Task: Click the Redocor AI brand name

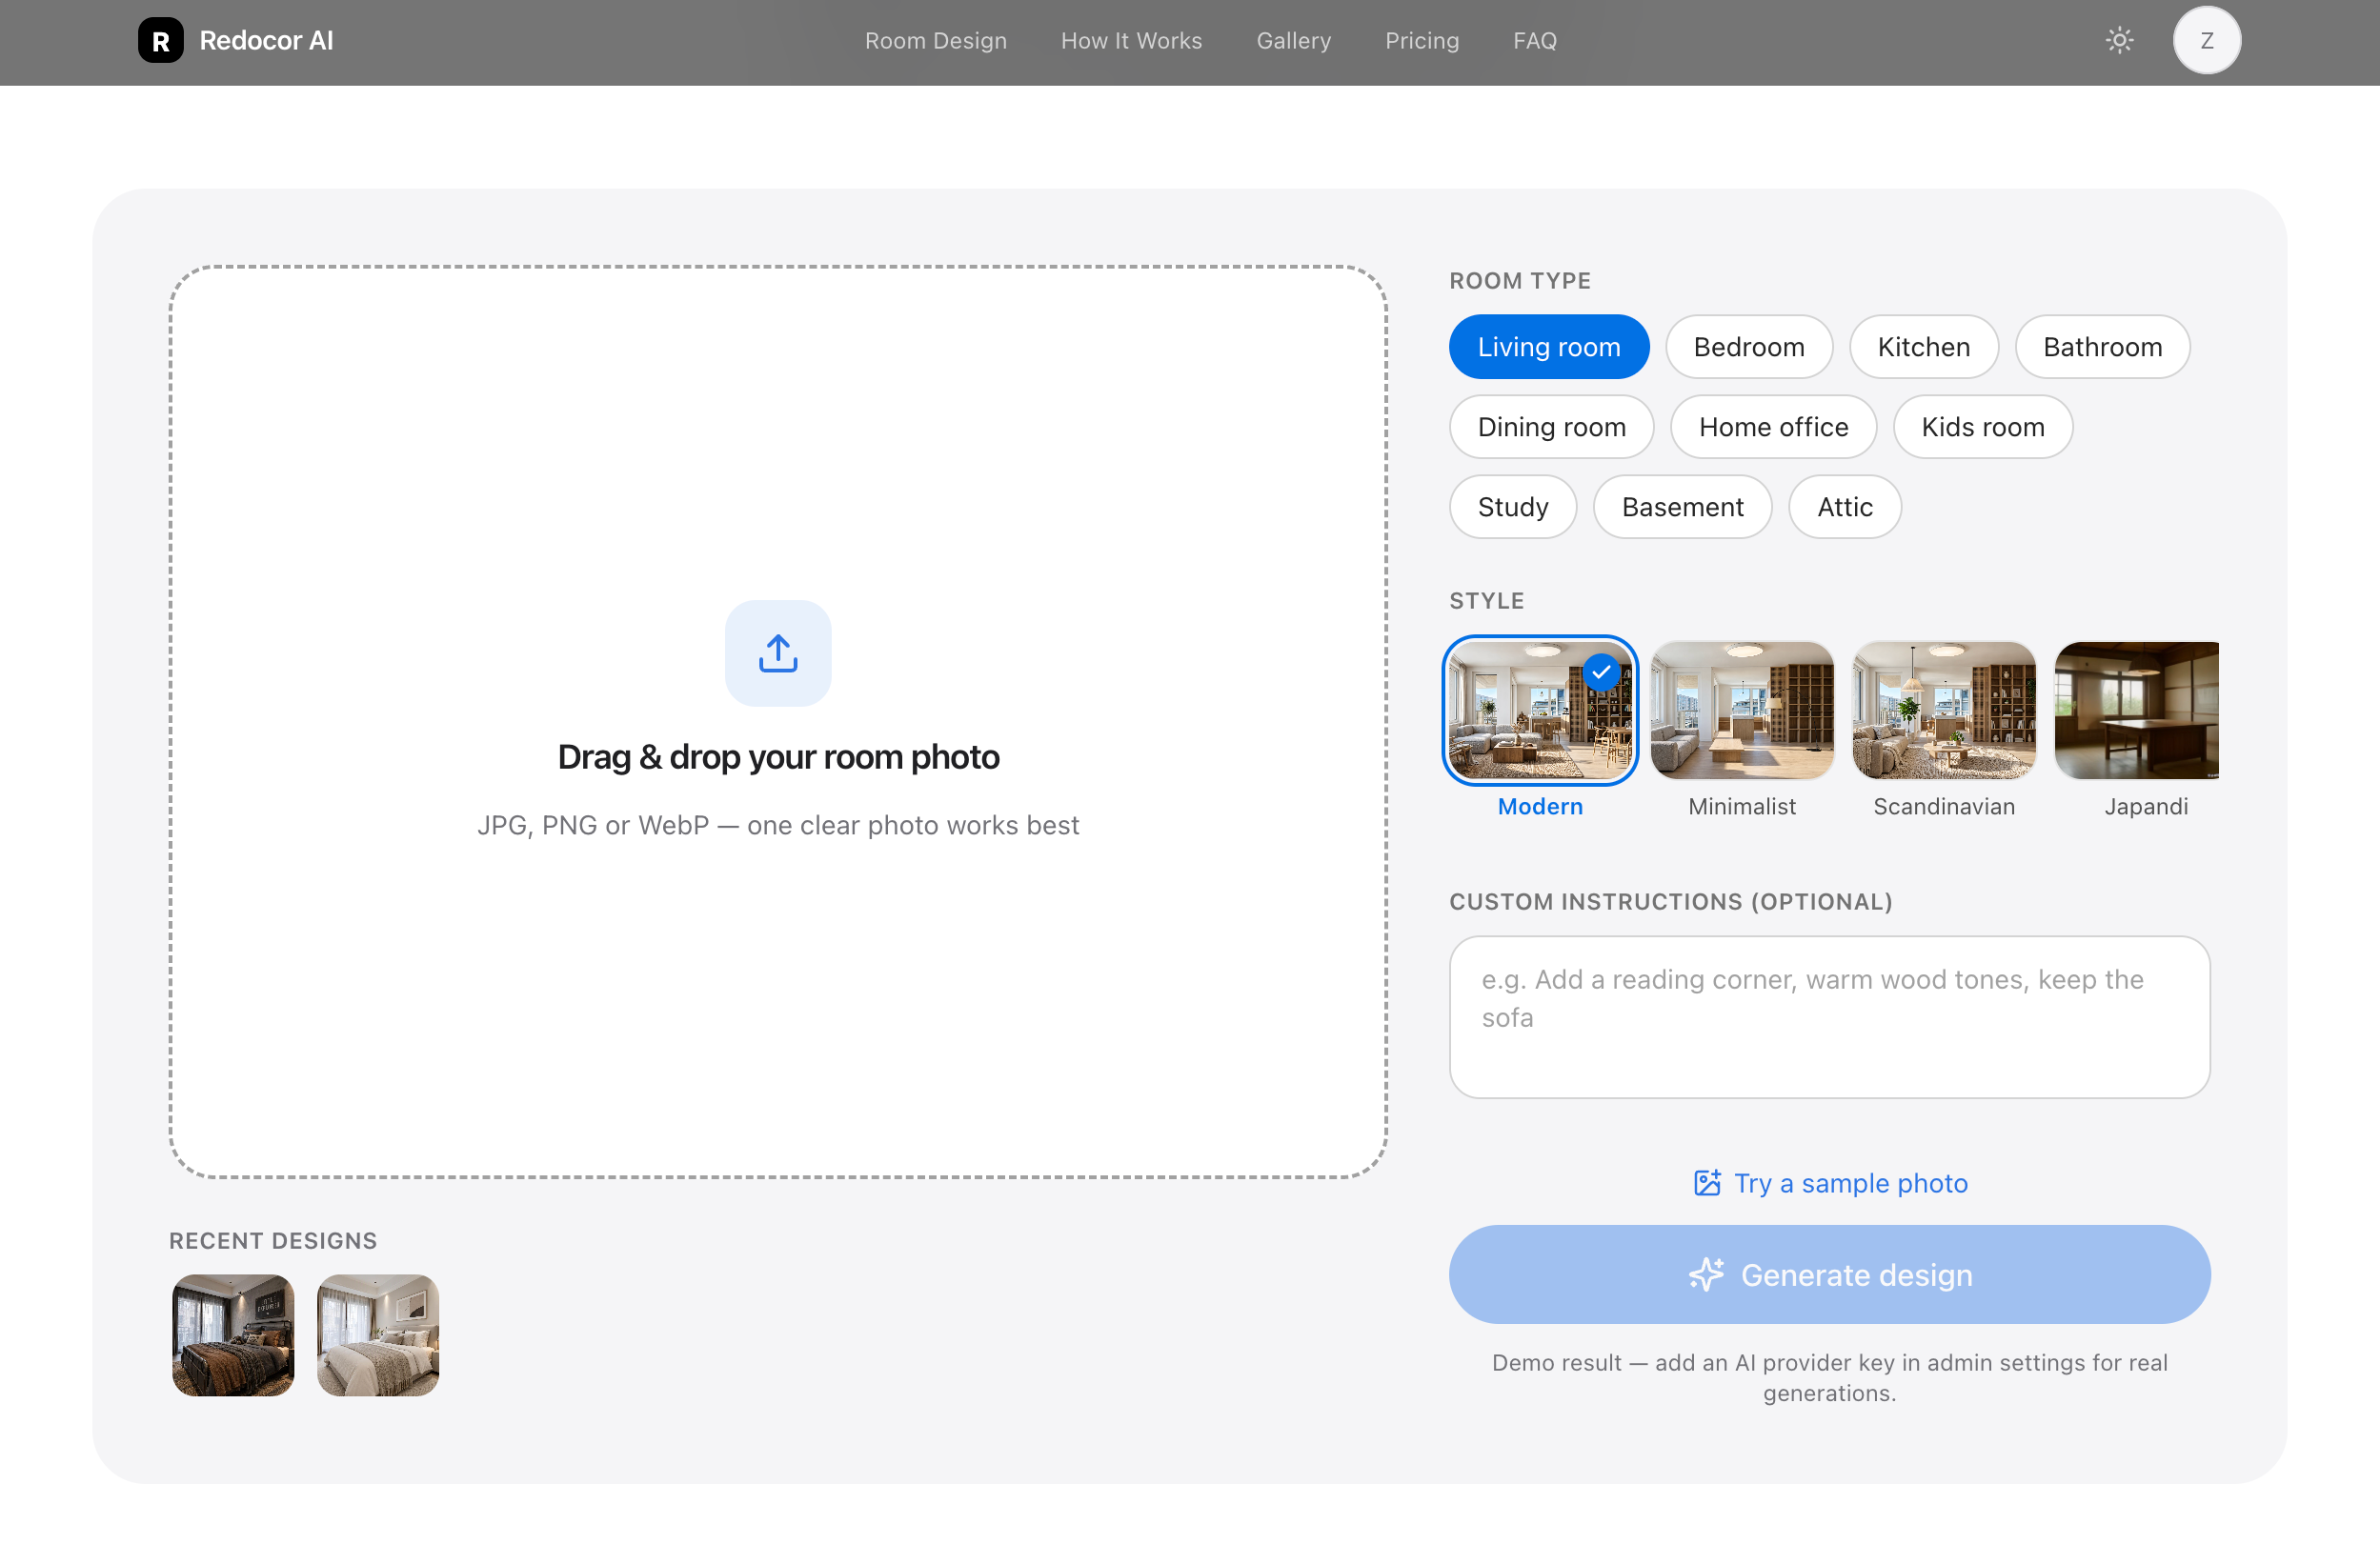Action: [266, 41]
